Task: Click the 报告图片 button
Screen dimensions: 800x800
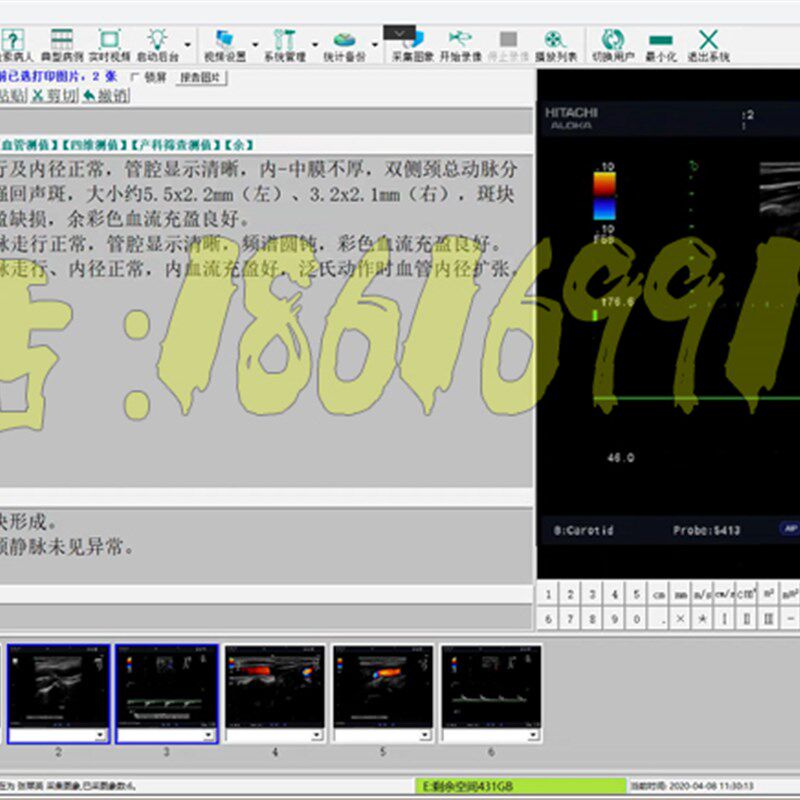Action: point(201,78)
